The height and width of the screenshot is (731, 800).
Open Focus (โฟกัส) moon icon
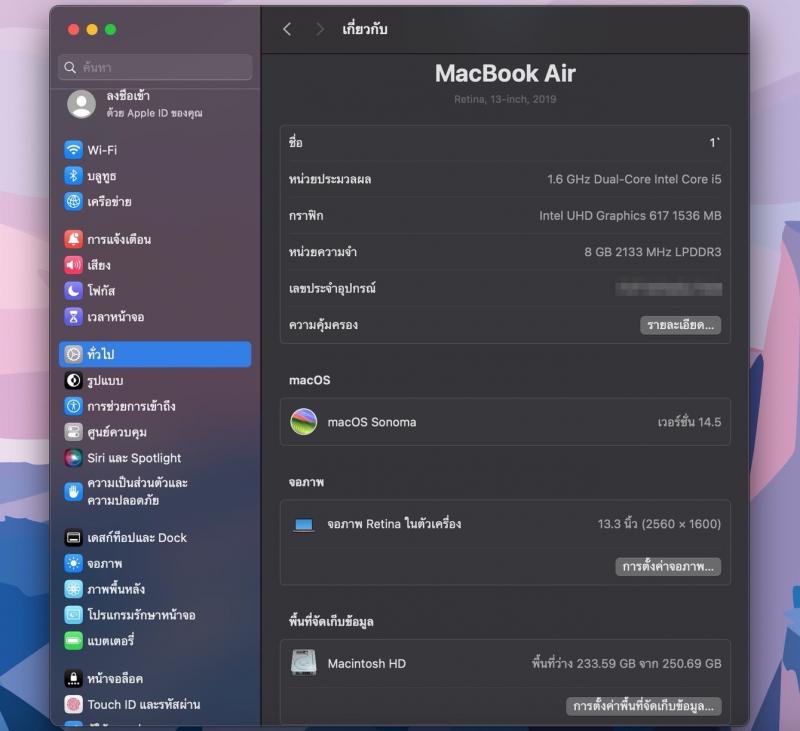tap(73, 290)
